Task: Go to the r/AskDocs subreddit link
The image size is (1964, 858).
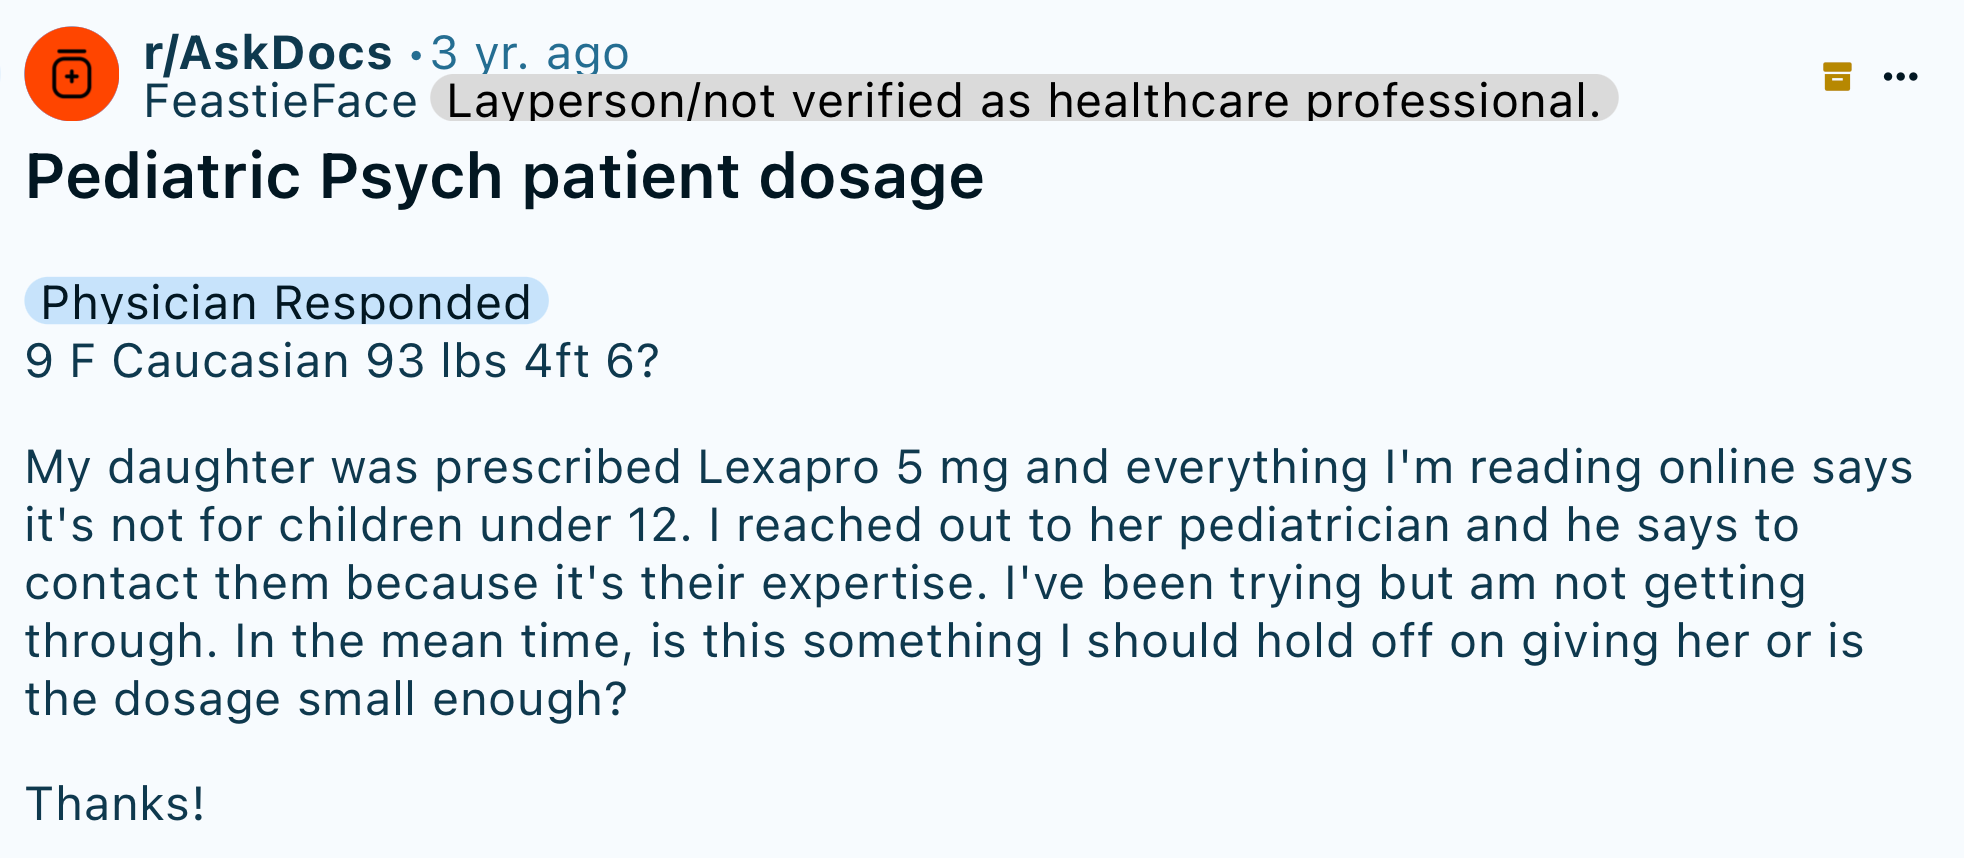Action: [268, 53]
